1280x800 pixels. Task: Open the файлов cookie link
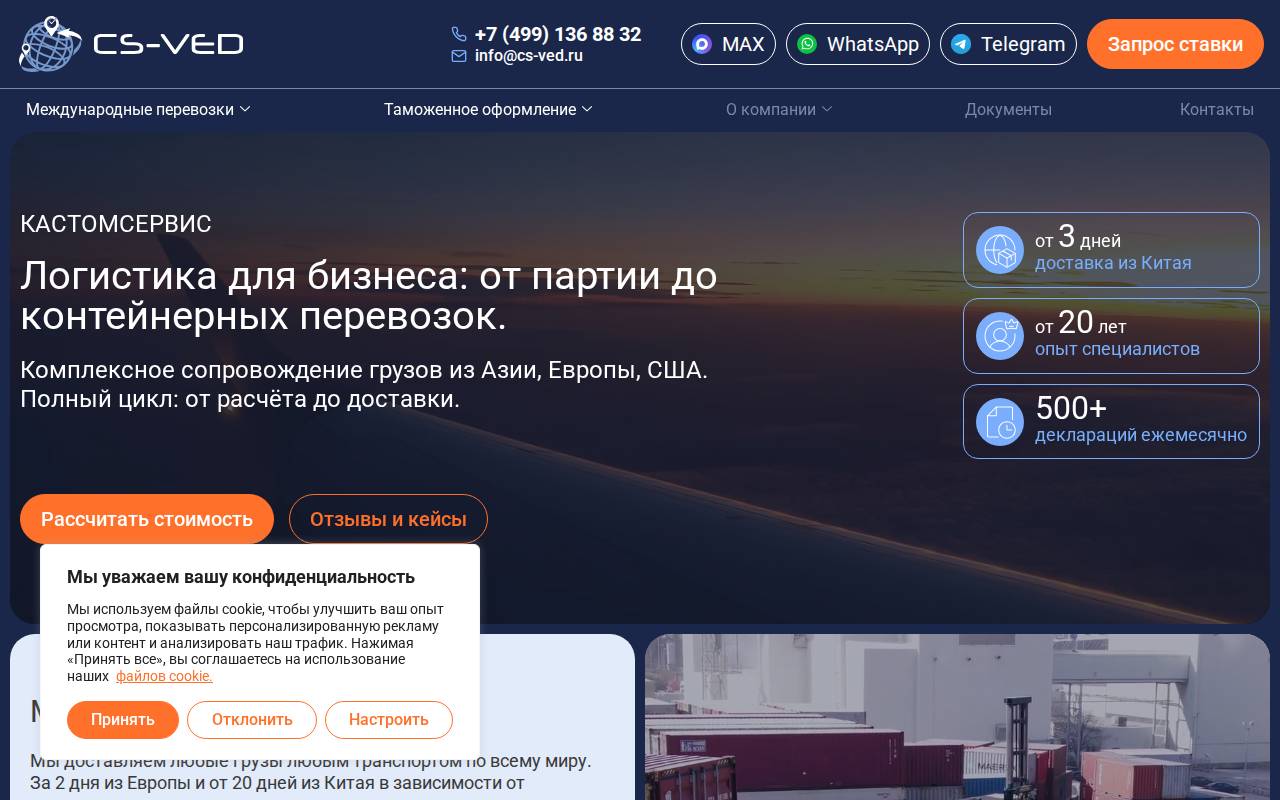coord(164,676)
